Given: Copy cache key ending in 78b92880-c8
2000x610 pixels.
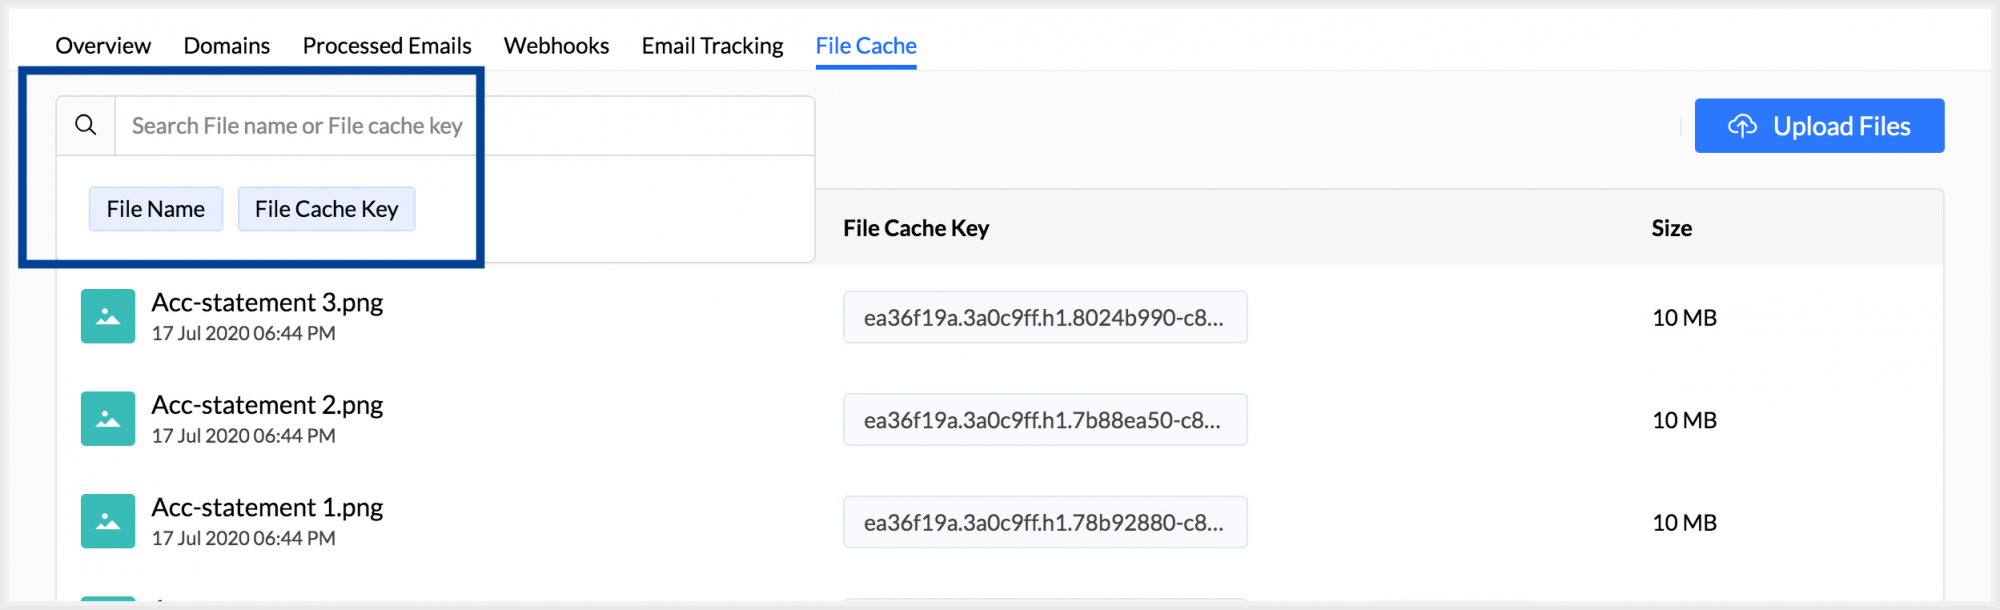Looking at the screenshot, I should tap(1045, 522).
